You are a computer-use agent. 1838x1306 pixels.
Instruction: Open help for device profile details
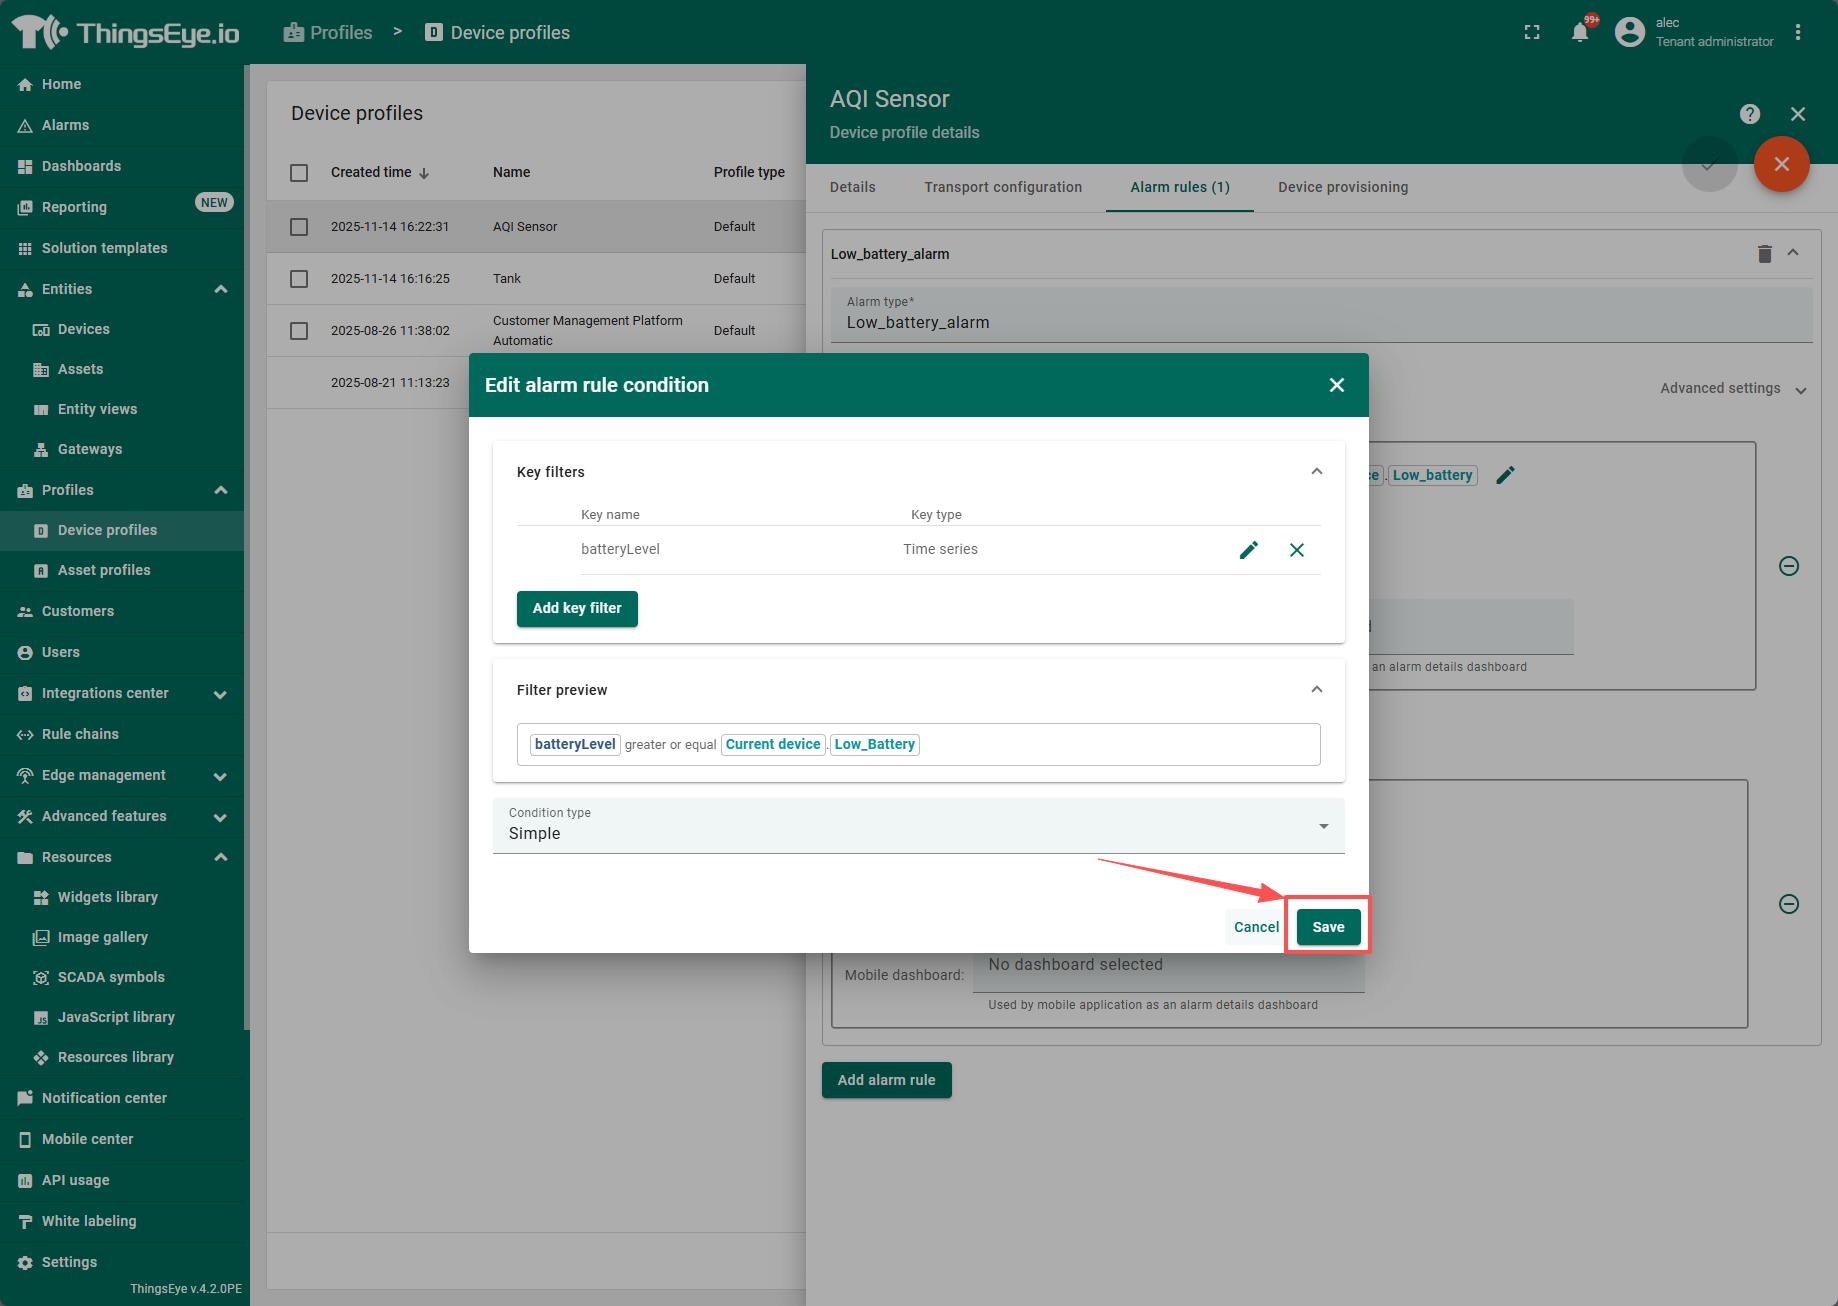coord(1749,114)
